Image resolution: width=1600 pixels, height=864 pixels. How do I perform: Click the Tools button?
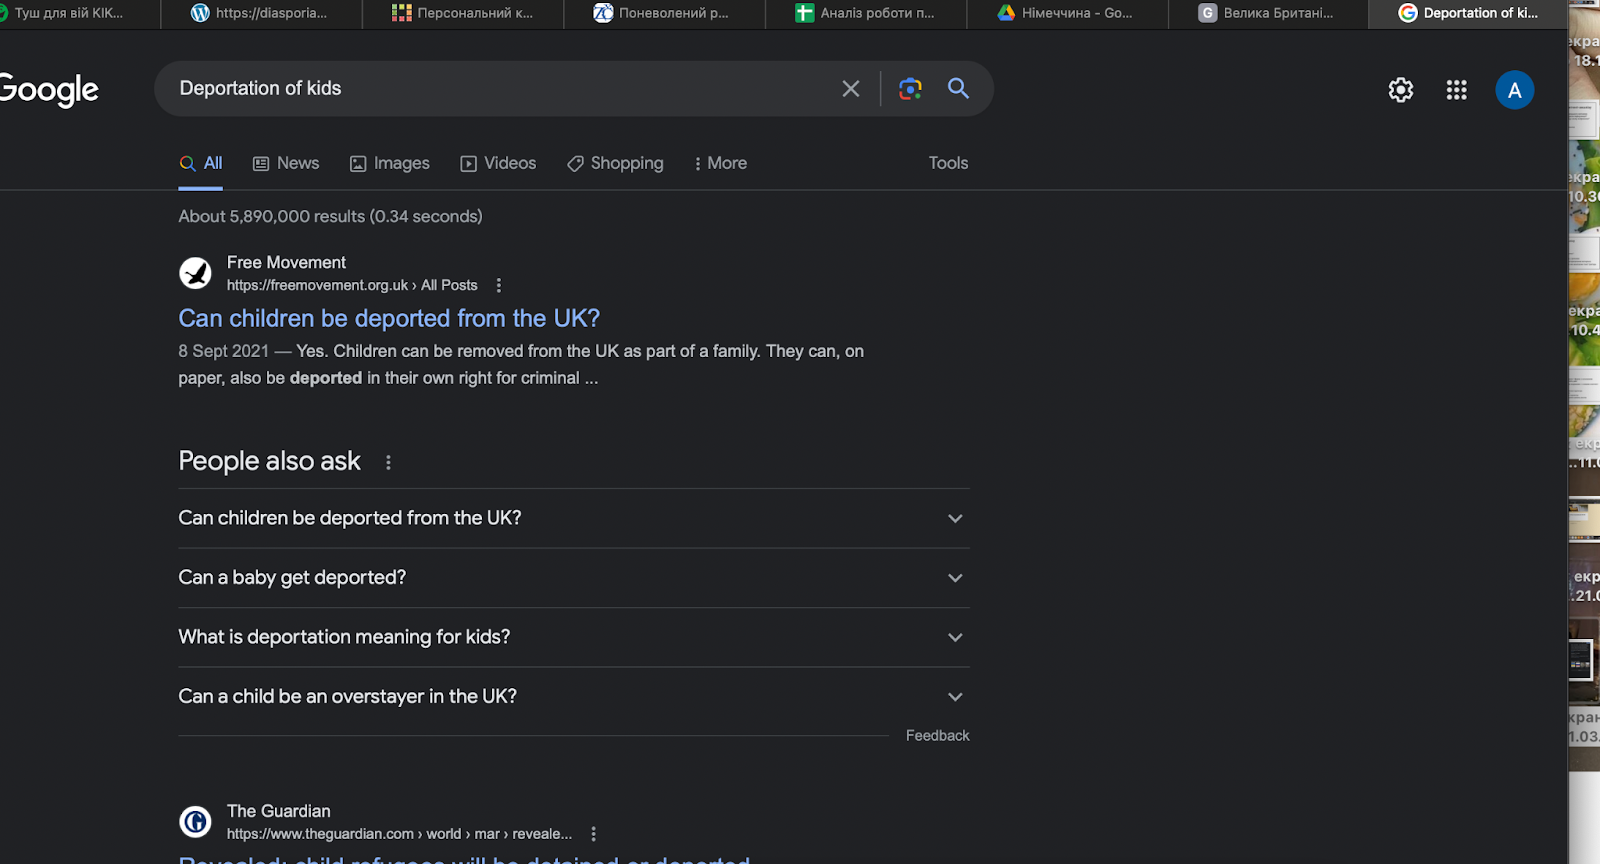947,163
